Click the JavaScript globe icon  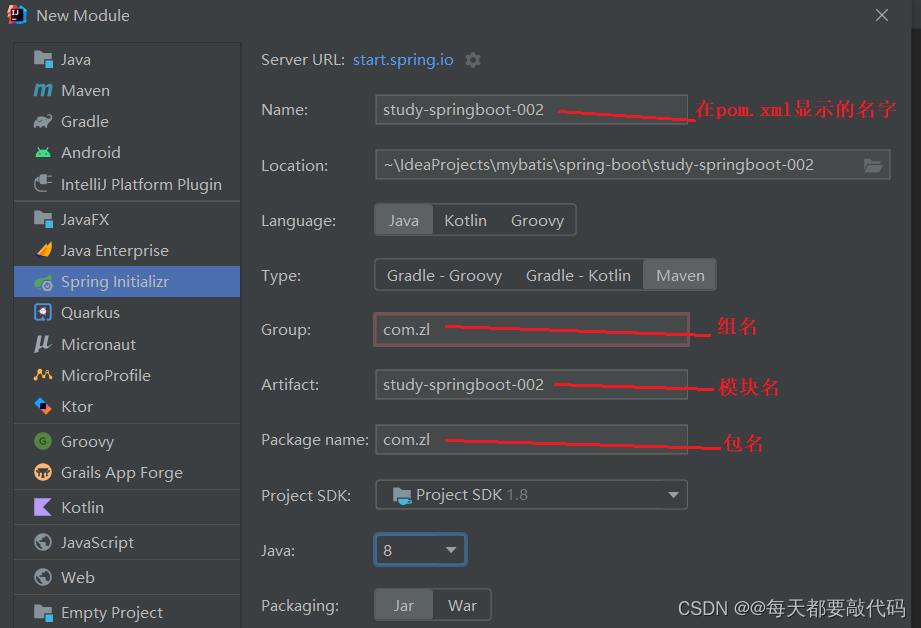click(43, 542)
